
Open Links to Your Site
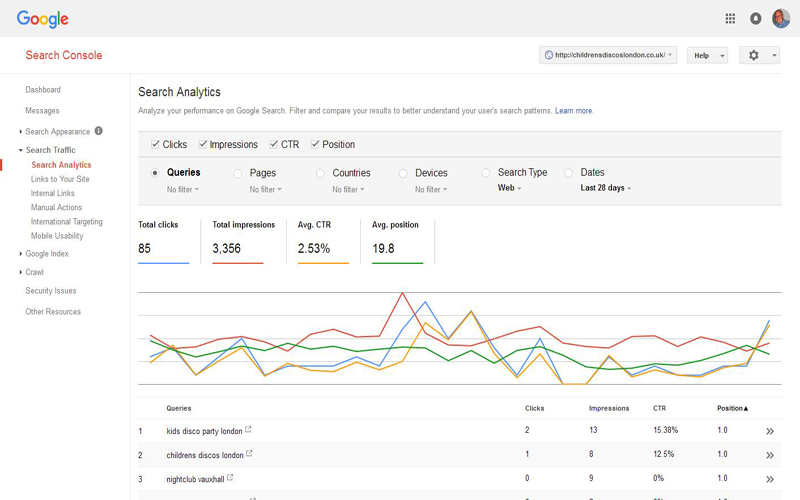click(x=60, y=179)
